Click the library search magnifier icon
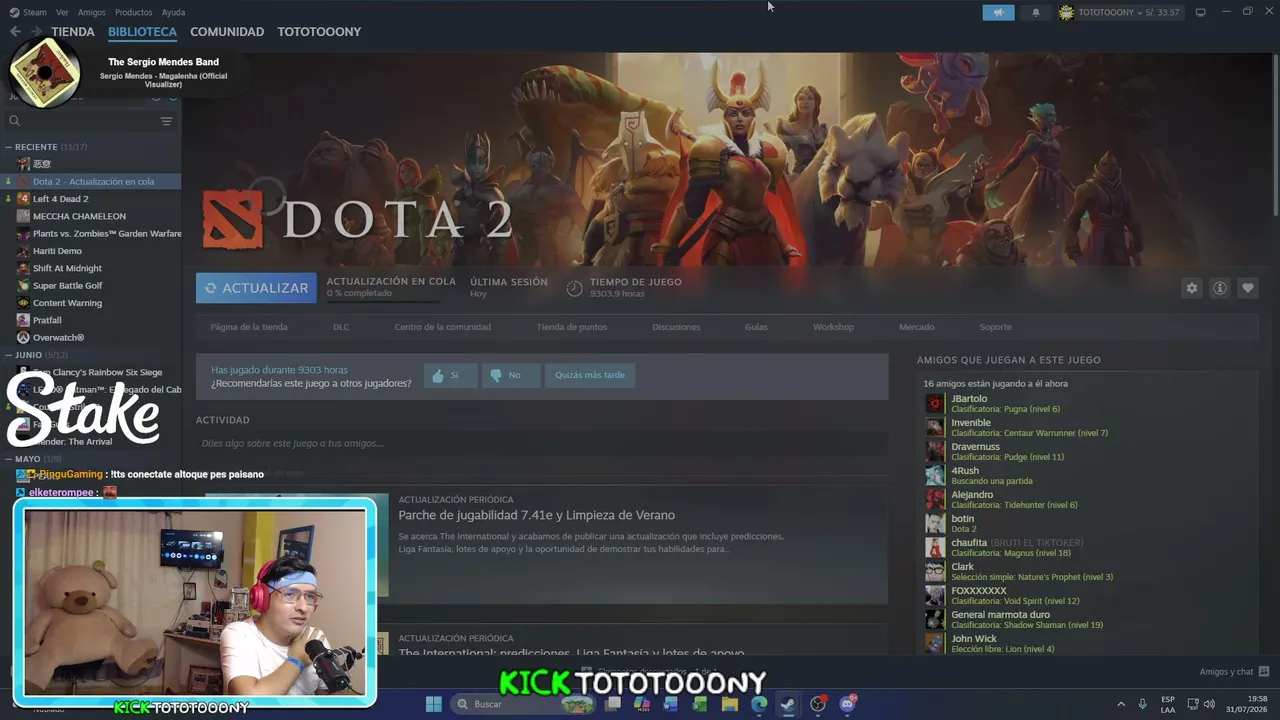 pos(14,121)
